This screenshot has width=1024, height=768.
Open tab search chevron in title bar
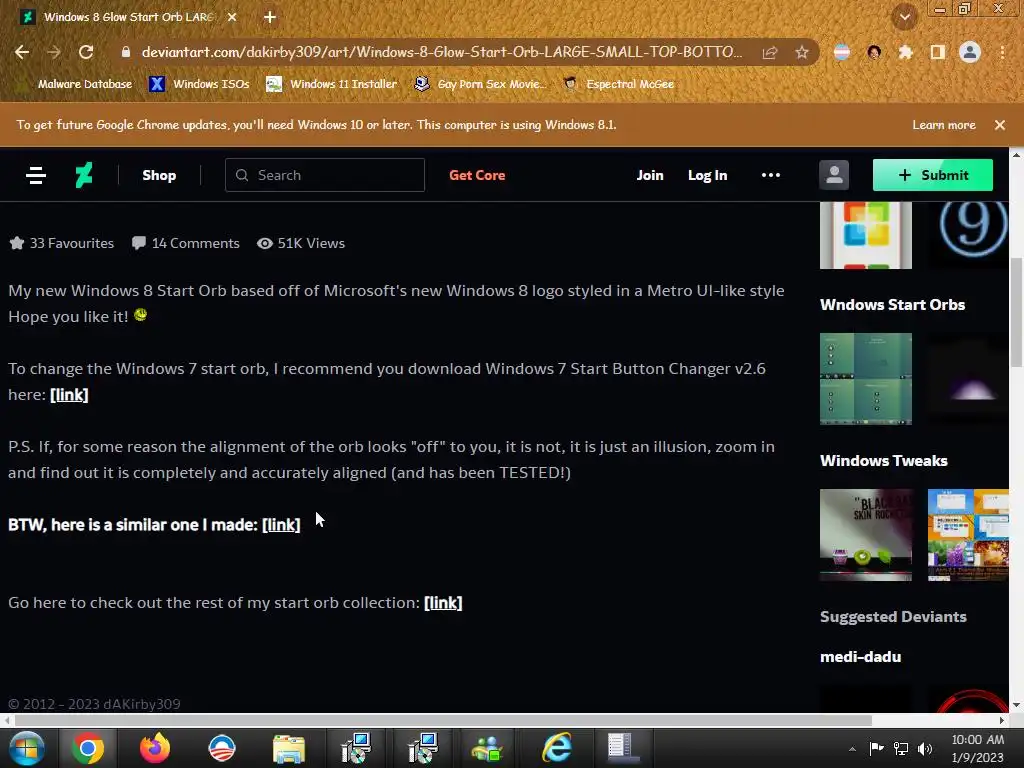904,17
